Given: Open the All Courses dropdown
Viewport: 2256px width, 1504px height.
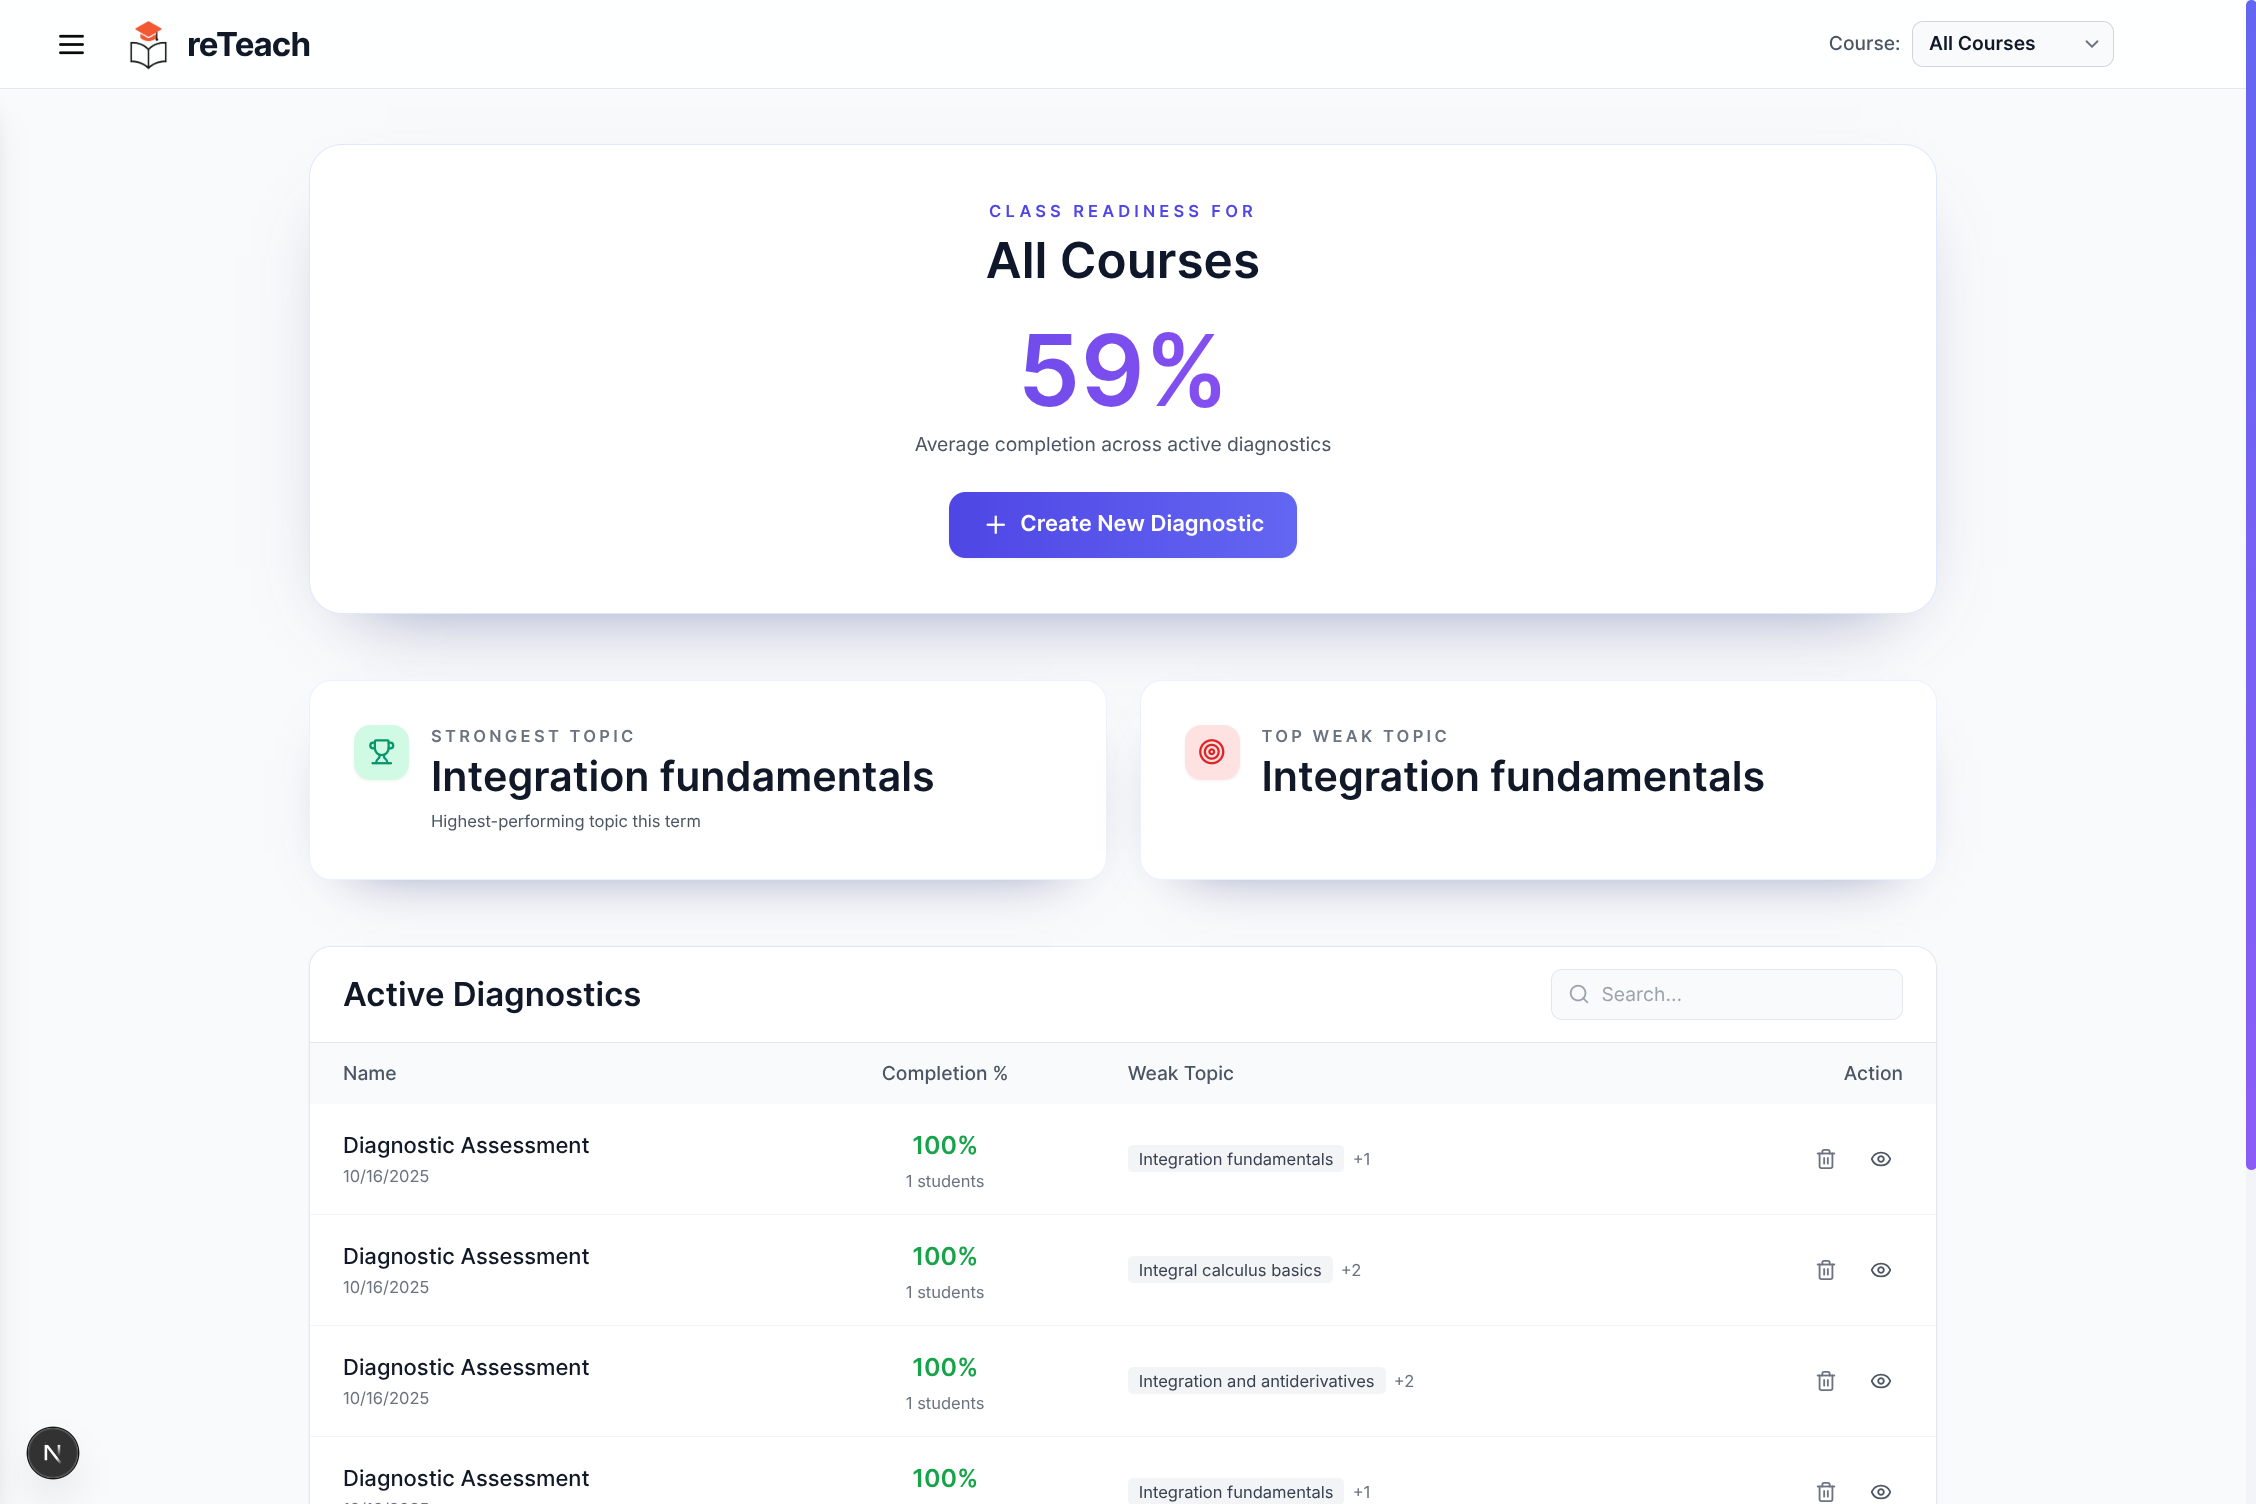Looking at the screenshot, I should (2011, 44).
